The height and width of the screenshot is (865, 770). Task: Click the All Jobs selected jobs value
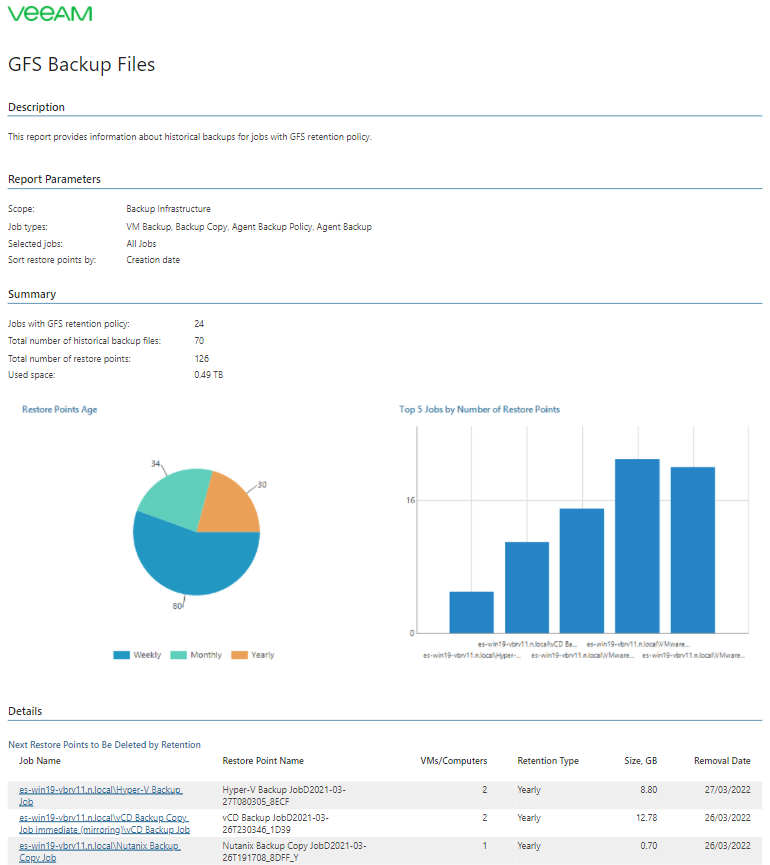click(141, 244)
